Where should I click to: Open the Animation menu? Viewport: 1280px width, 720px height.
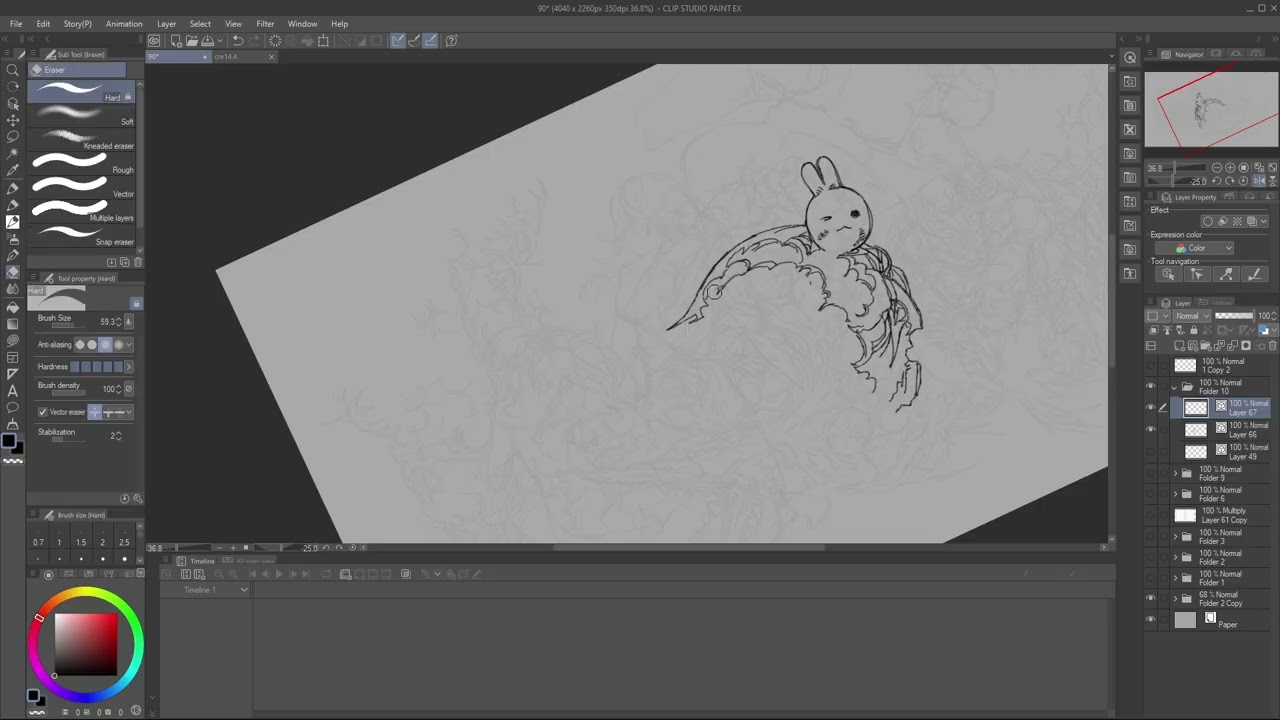tap(124, 24)
